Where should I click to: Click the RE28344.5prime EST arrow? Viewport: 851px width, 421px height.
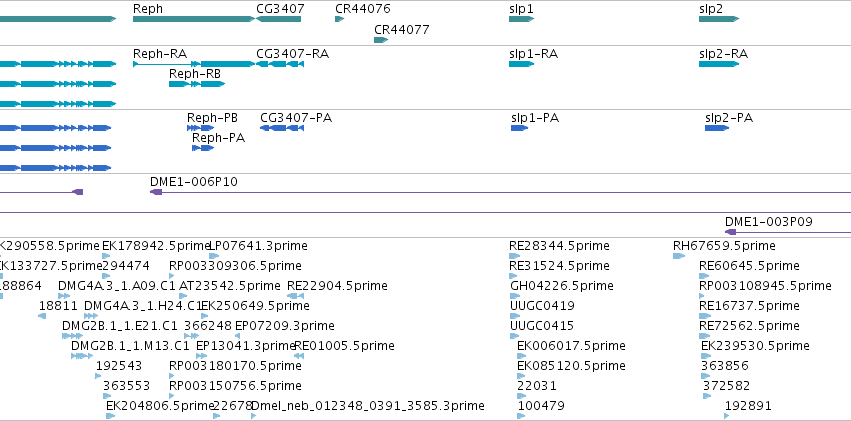click(x=515, y=256)
